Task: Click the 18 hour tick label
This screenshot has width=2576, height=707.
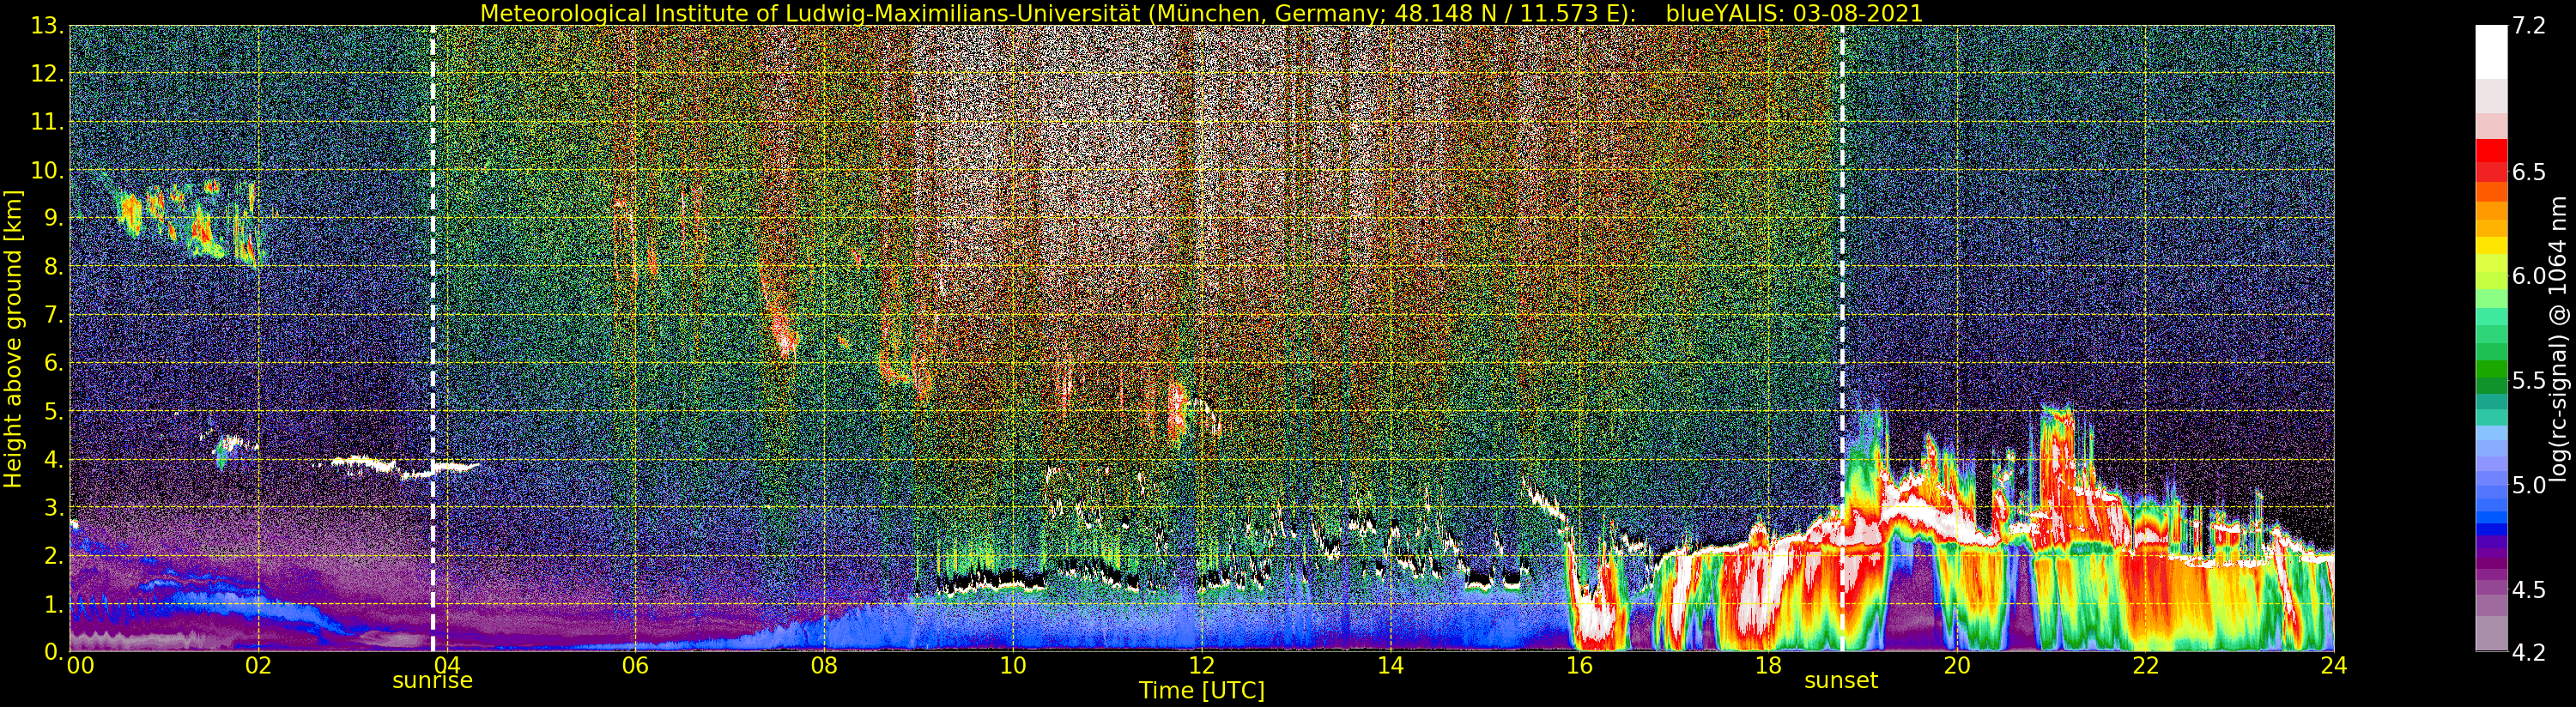Action: 1767,665
